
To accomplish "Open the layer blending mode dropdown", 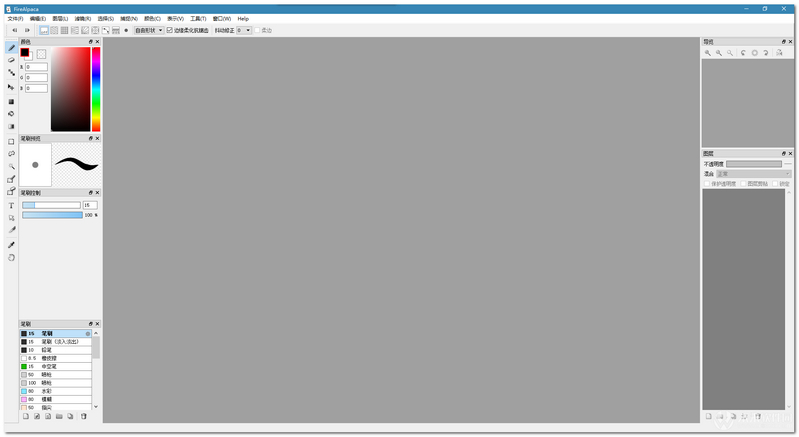I will tap(753, 174).
